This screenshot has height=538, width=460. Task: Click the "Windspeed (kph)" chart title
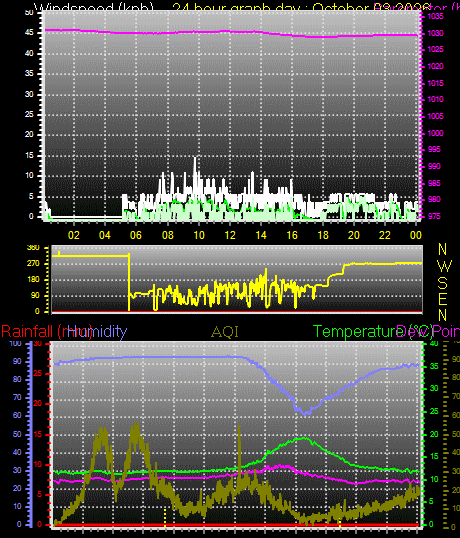[x=94, y=8]
